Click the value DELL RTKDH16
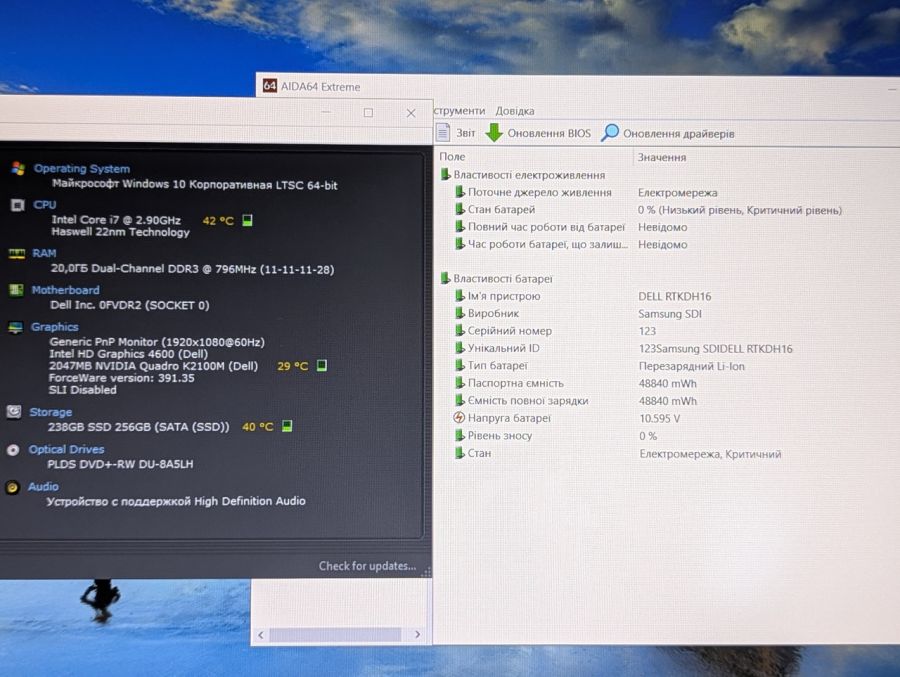 pyautogui.click(x=674, y=296)
